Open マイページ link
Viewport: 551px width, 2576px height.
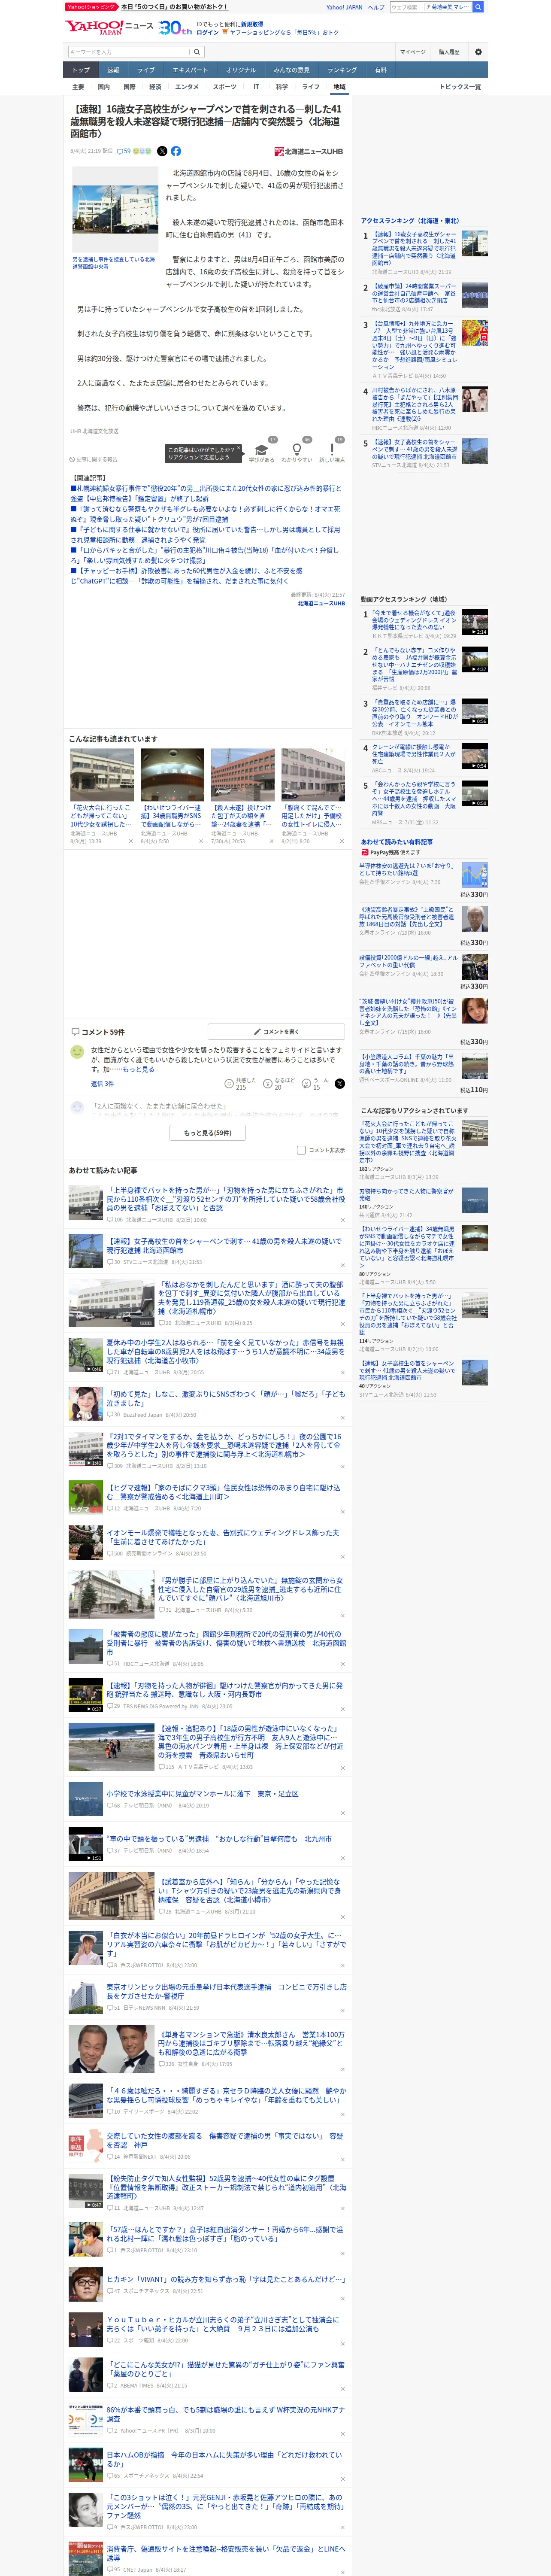(413, 52)
